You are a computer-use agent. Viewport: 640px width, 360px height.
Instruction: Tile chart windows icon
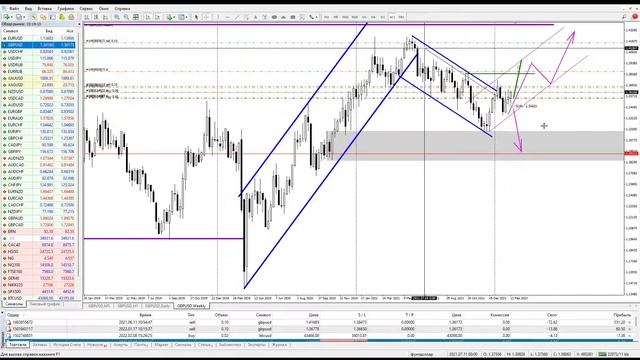click(136, 17)
